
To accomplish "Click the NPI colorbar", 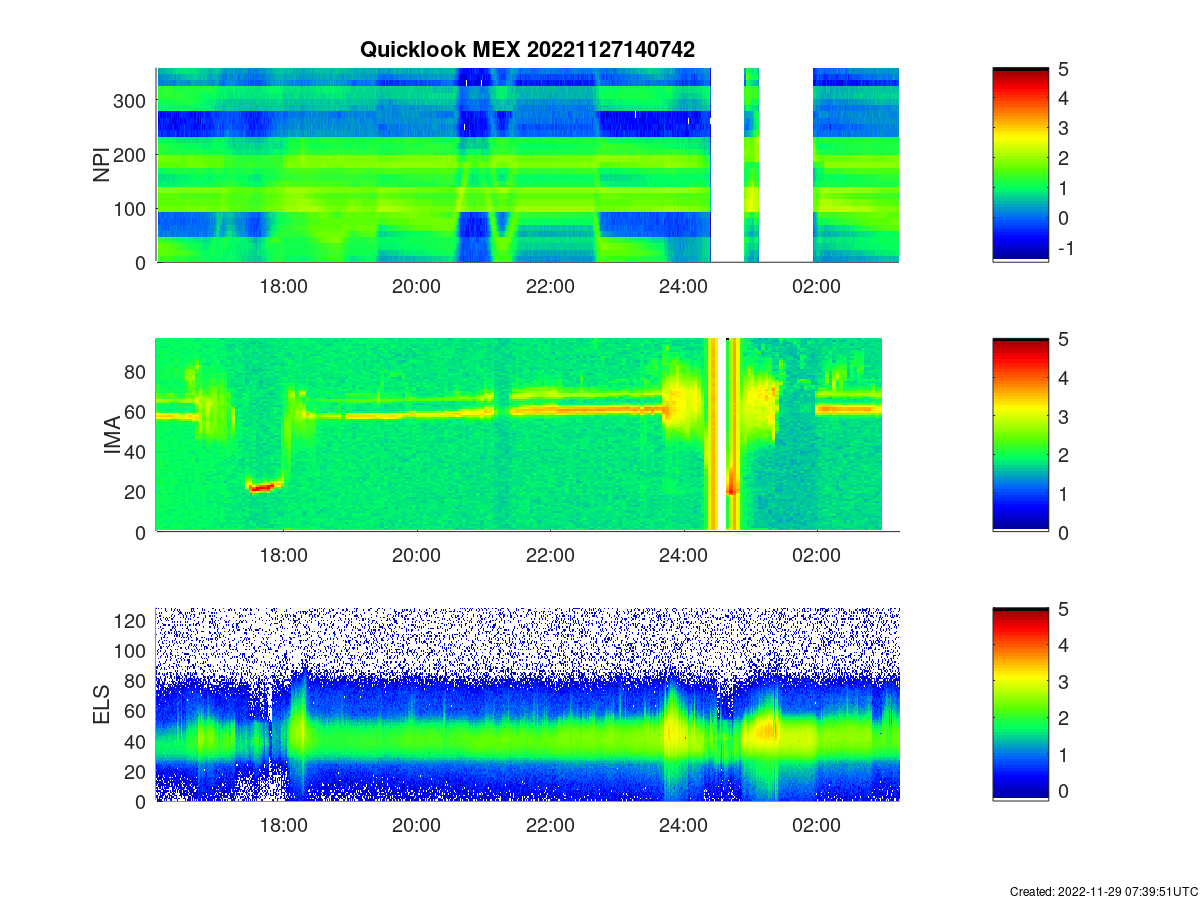I will click(1020, 165).
